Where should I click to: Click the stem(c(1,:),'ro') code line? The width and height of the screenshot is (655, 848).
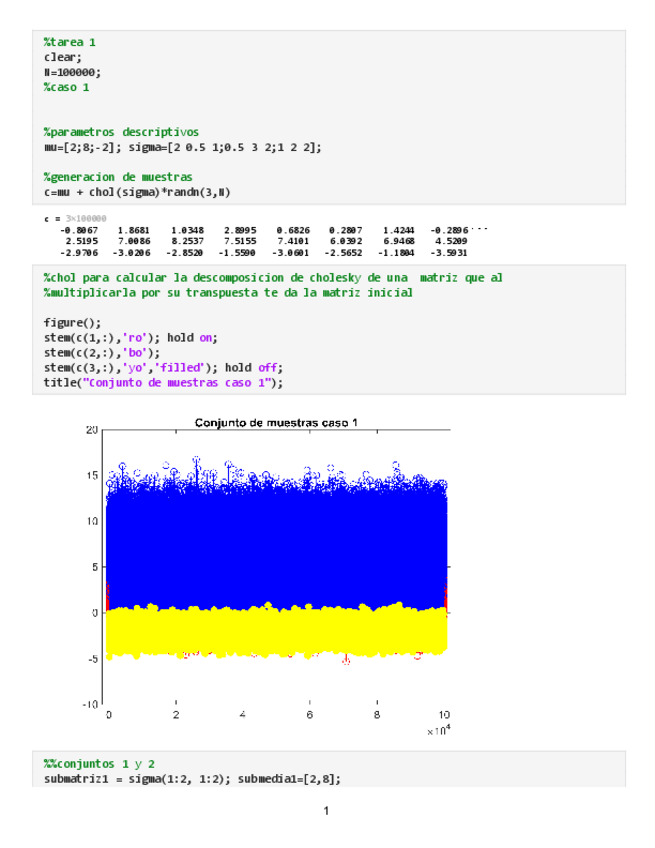point(130,338)
